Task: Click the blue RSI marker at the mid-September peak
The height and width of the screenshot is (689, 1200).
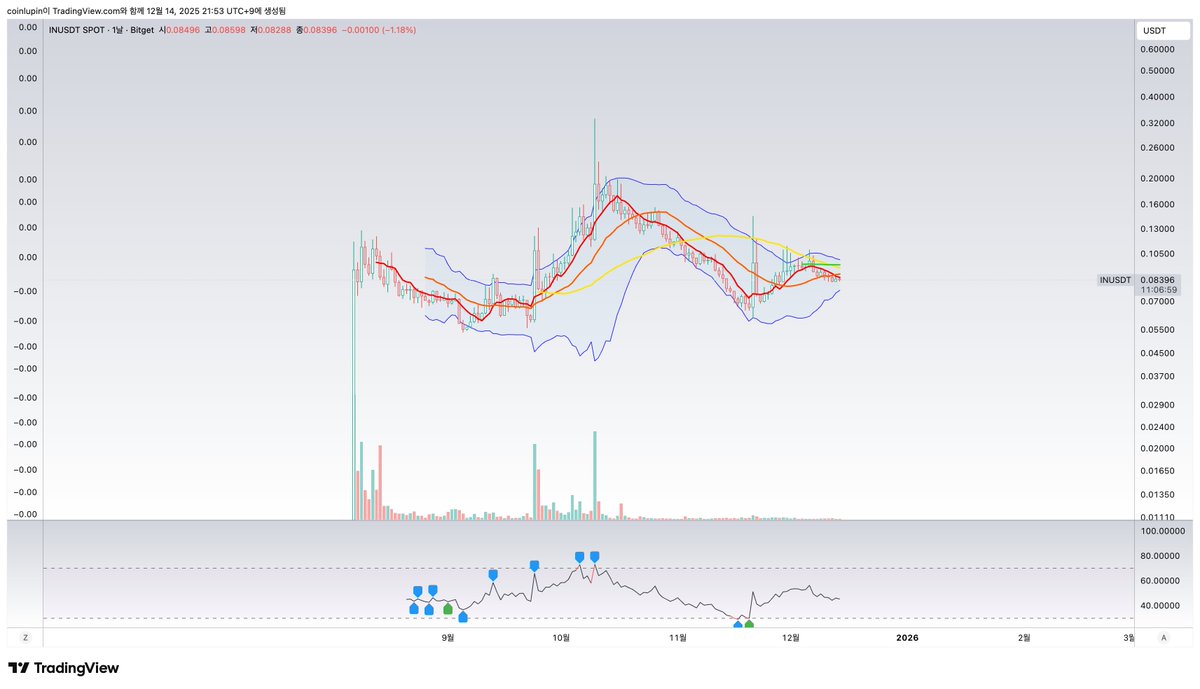Action: [x=493, y=574]
